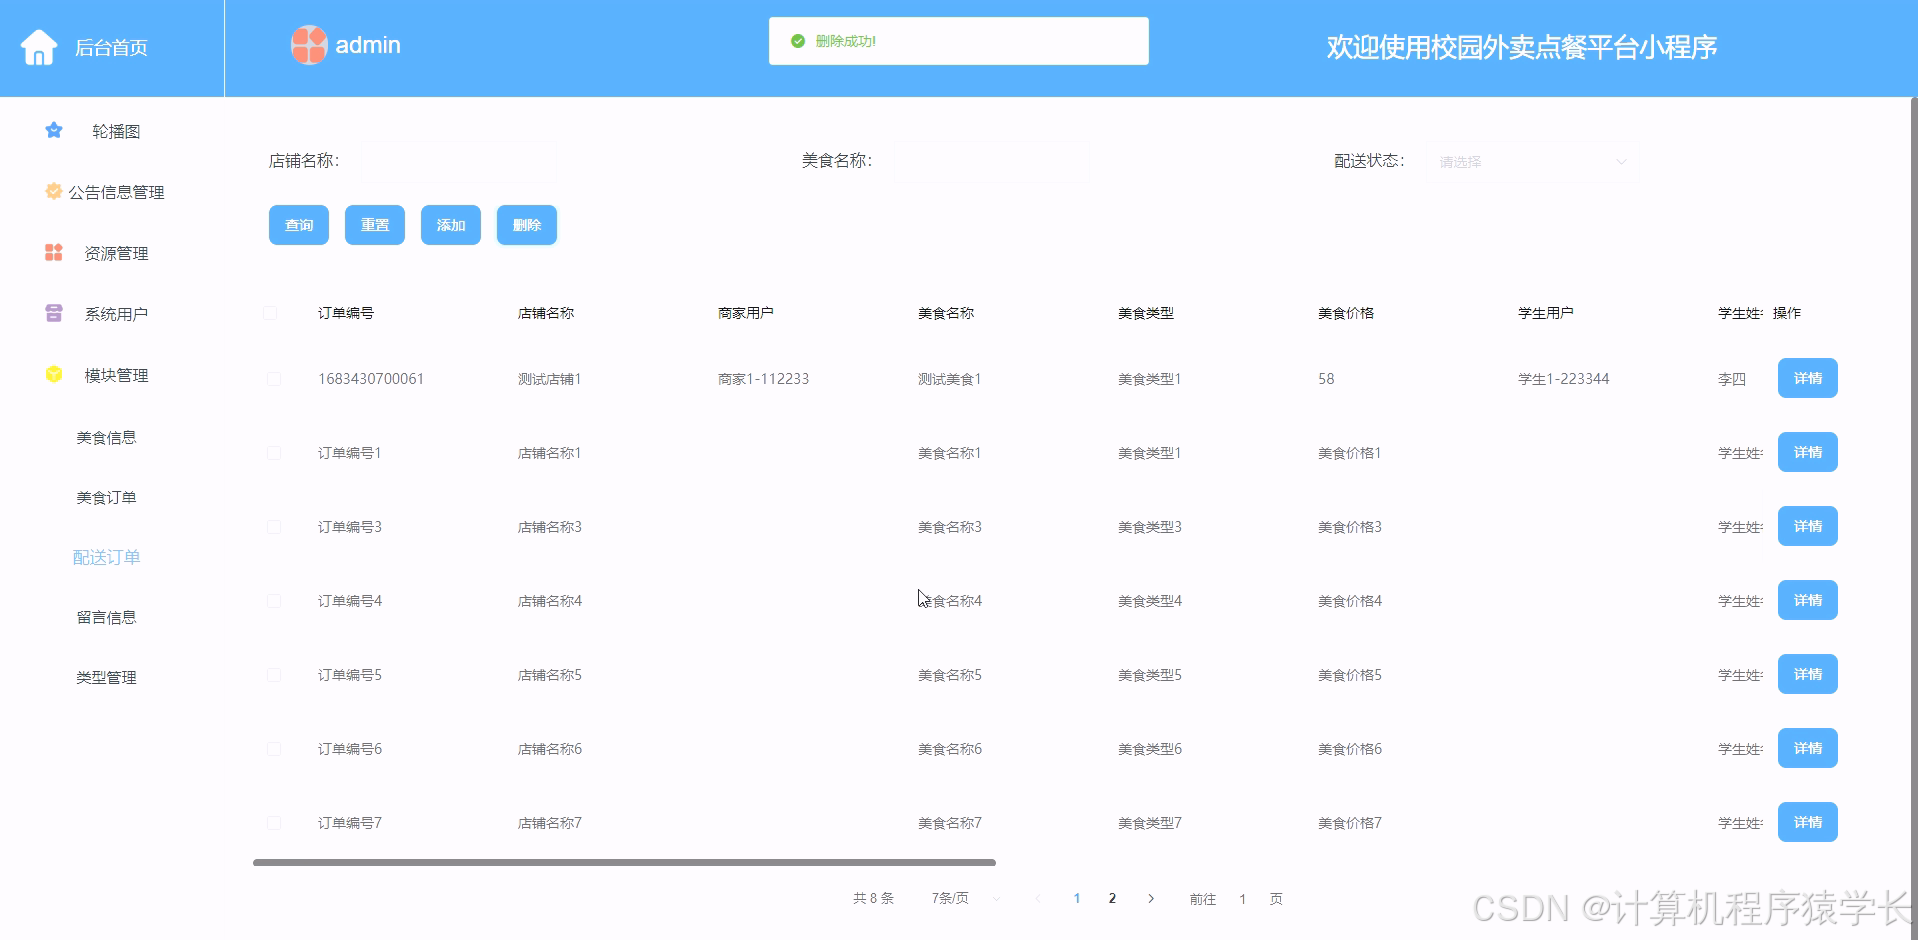The image size is (1918, 940).
Task: Click the 查询 button
Action: click(x=299, y=225)
